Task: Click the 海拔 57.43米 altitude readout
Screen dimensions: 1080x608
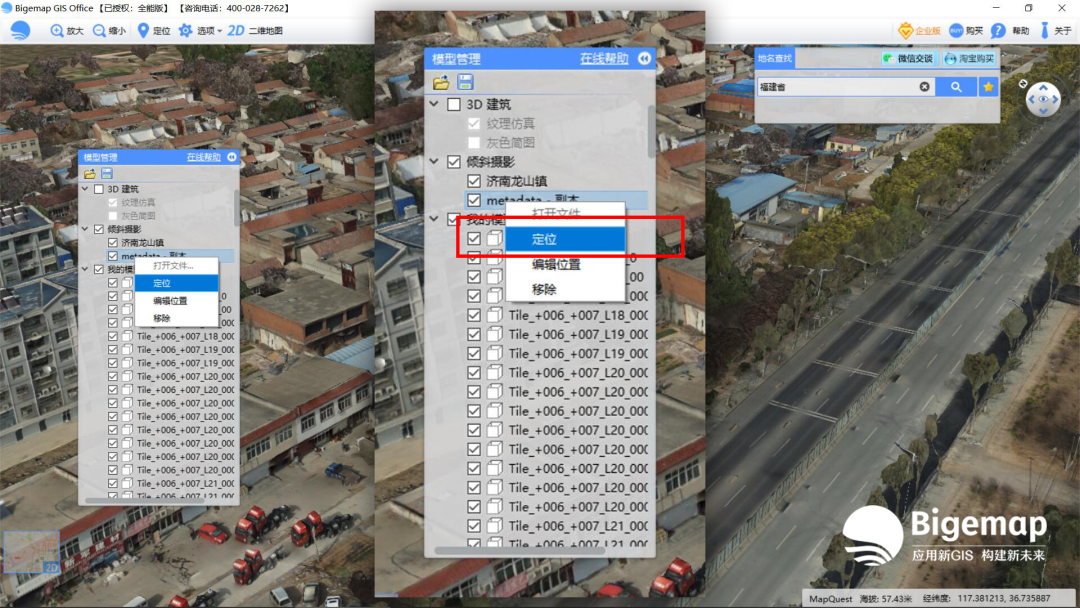Action: (885, 598)
